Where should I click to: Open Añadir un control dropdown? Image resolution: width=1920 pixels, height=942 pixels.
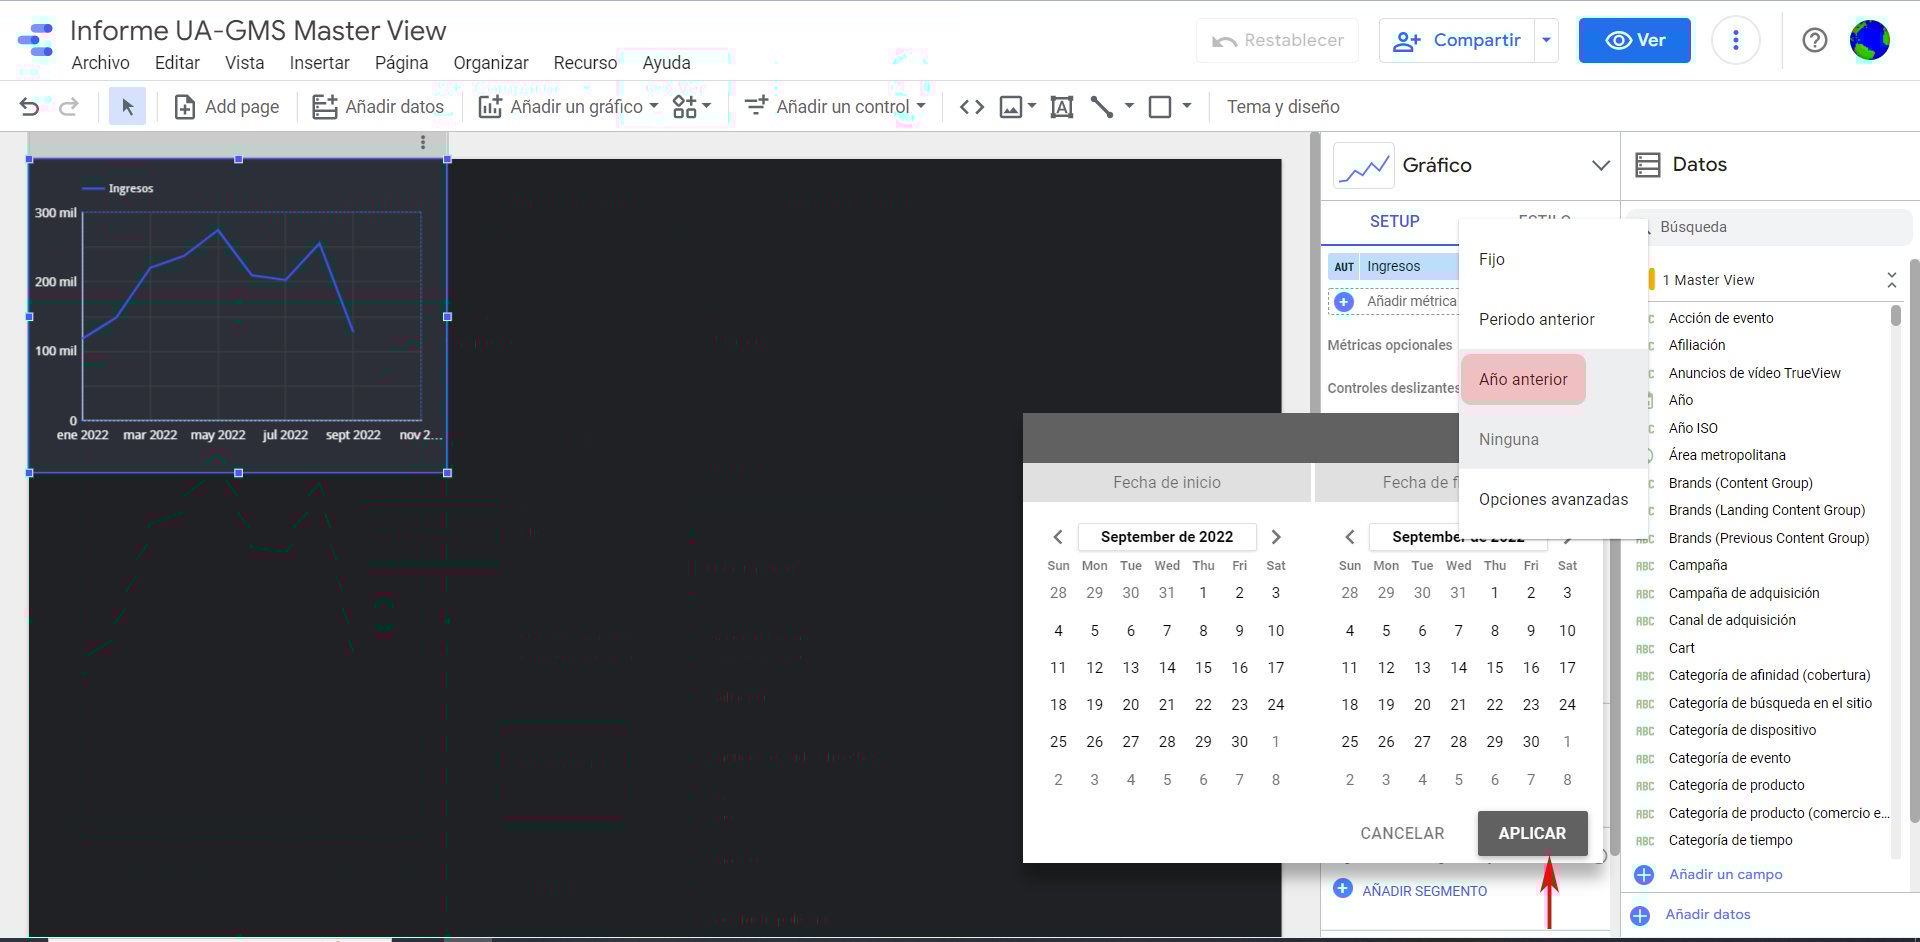(835, 107)
